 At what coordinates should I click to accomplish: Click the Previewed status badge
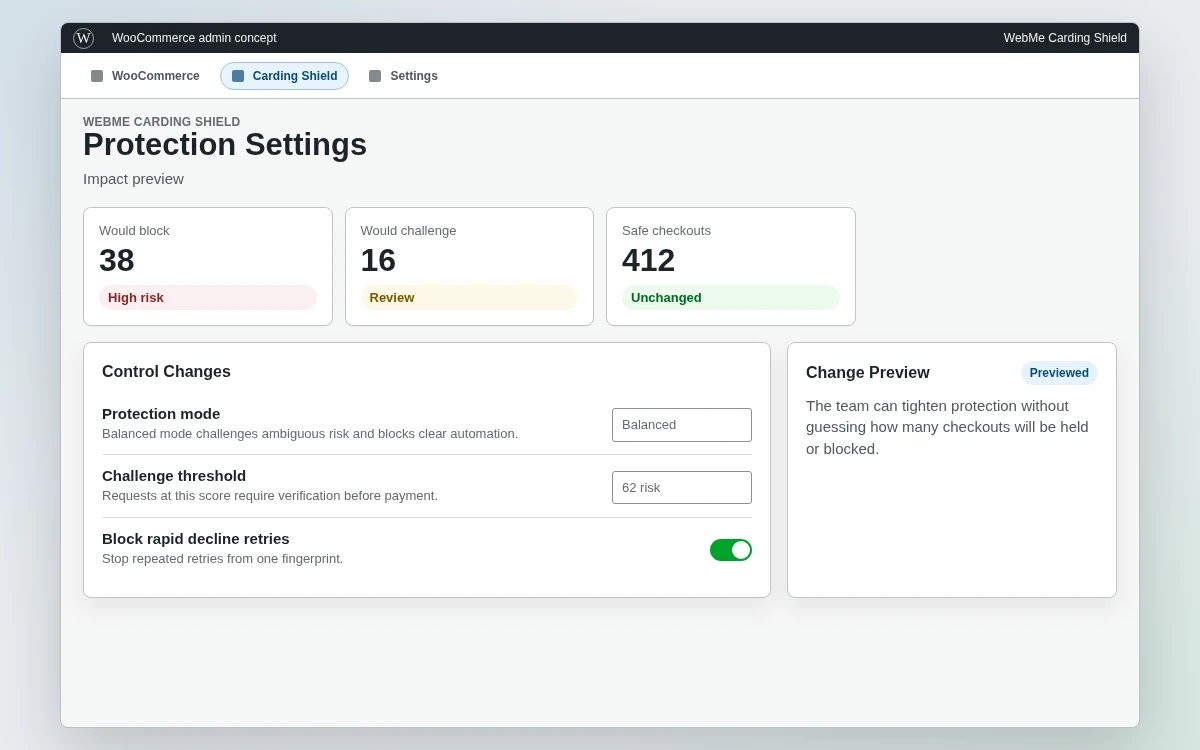(x=1059, y=373)
